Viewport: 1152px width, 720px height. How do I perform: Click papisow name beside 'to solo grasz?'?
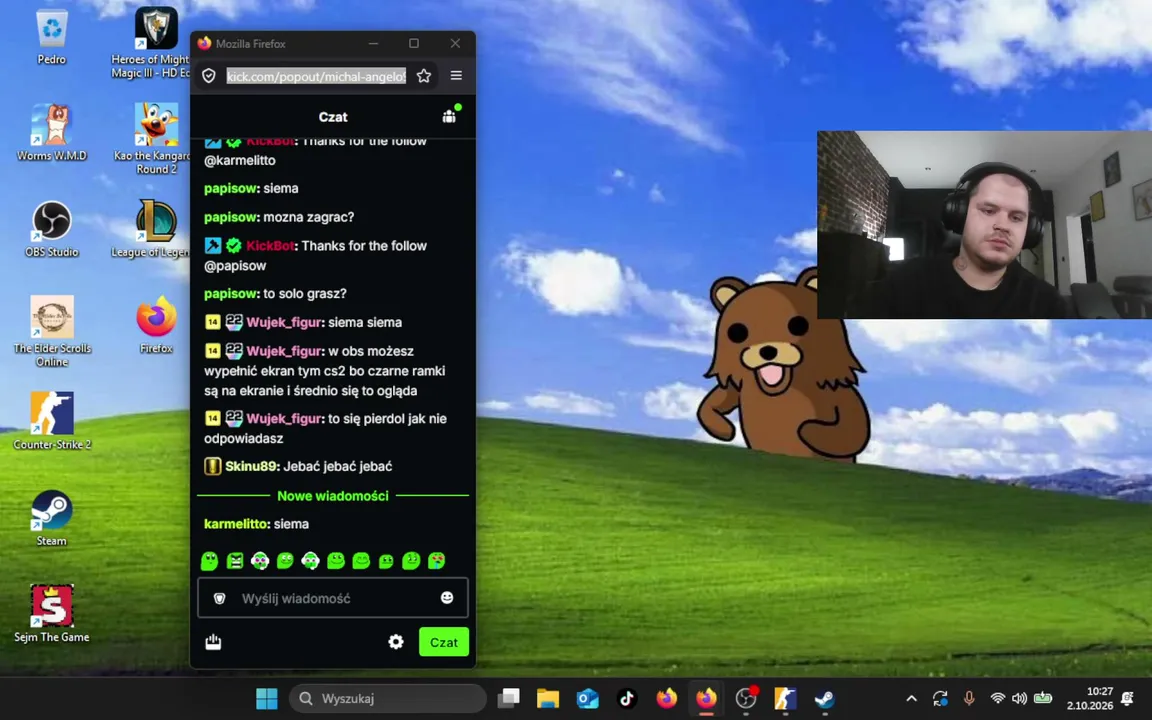[230, 293]
